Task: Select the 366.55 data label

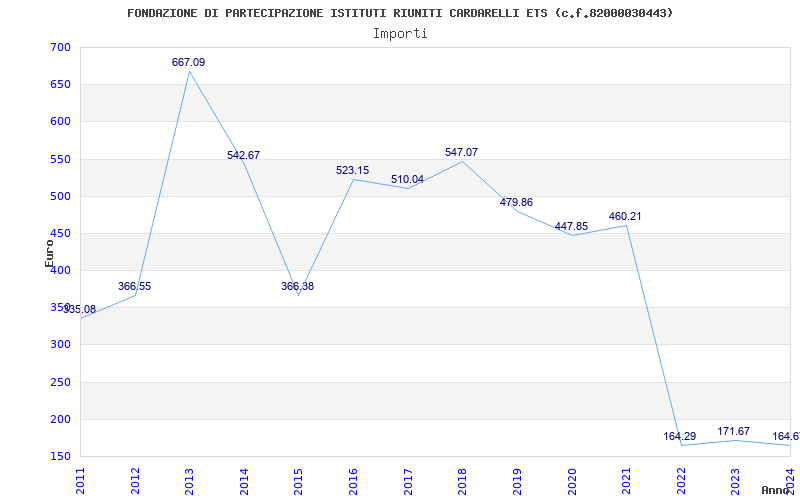Action: coord(134,286)
